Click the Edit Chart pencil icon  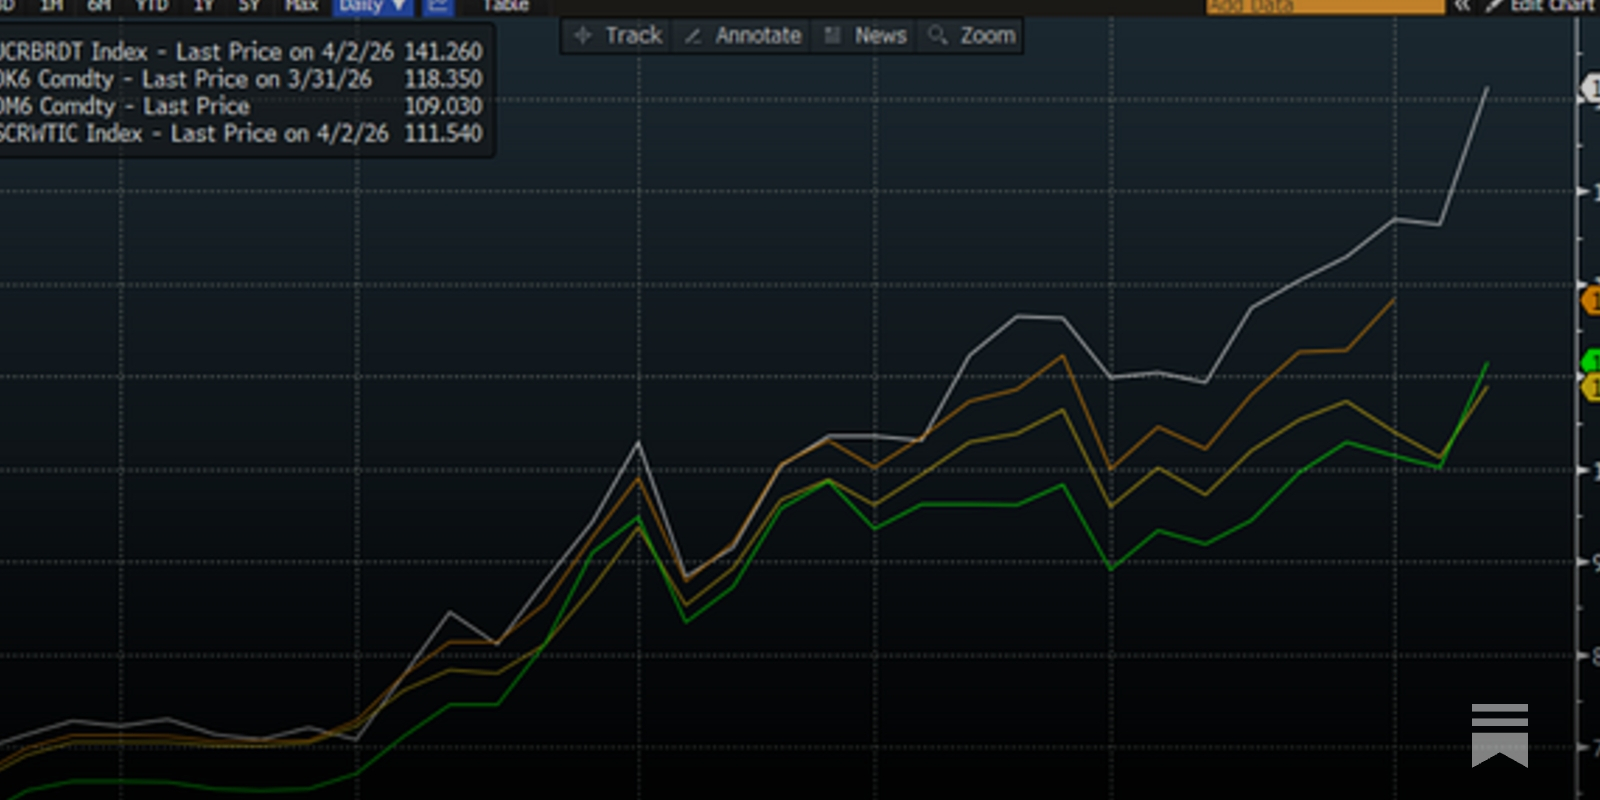1494,6
